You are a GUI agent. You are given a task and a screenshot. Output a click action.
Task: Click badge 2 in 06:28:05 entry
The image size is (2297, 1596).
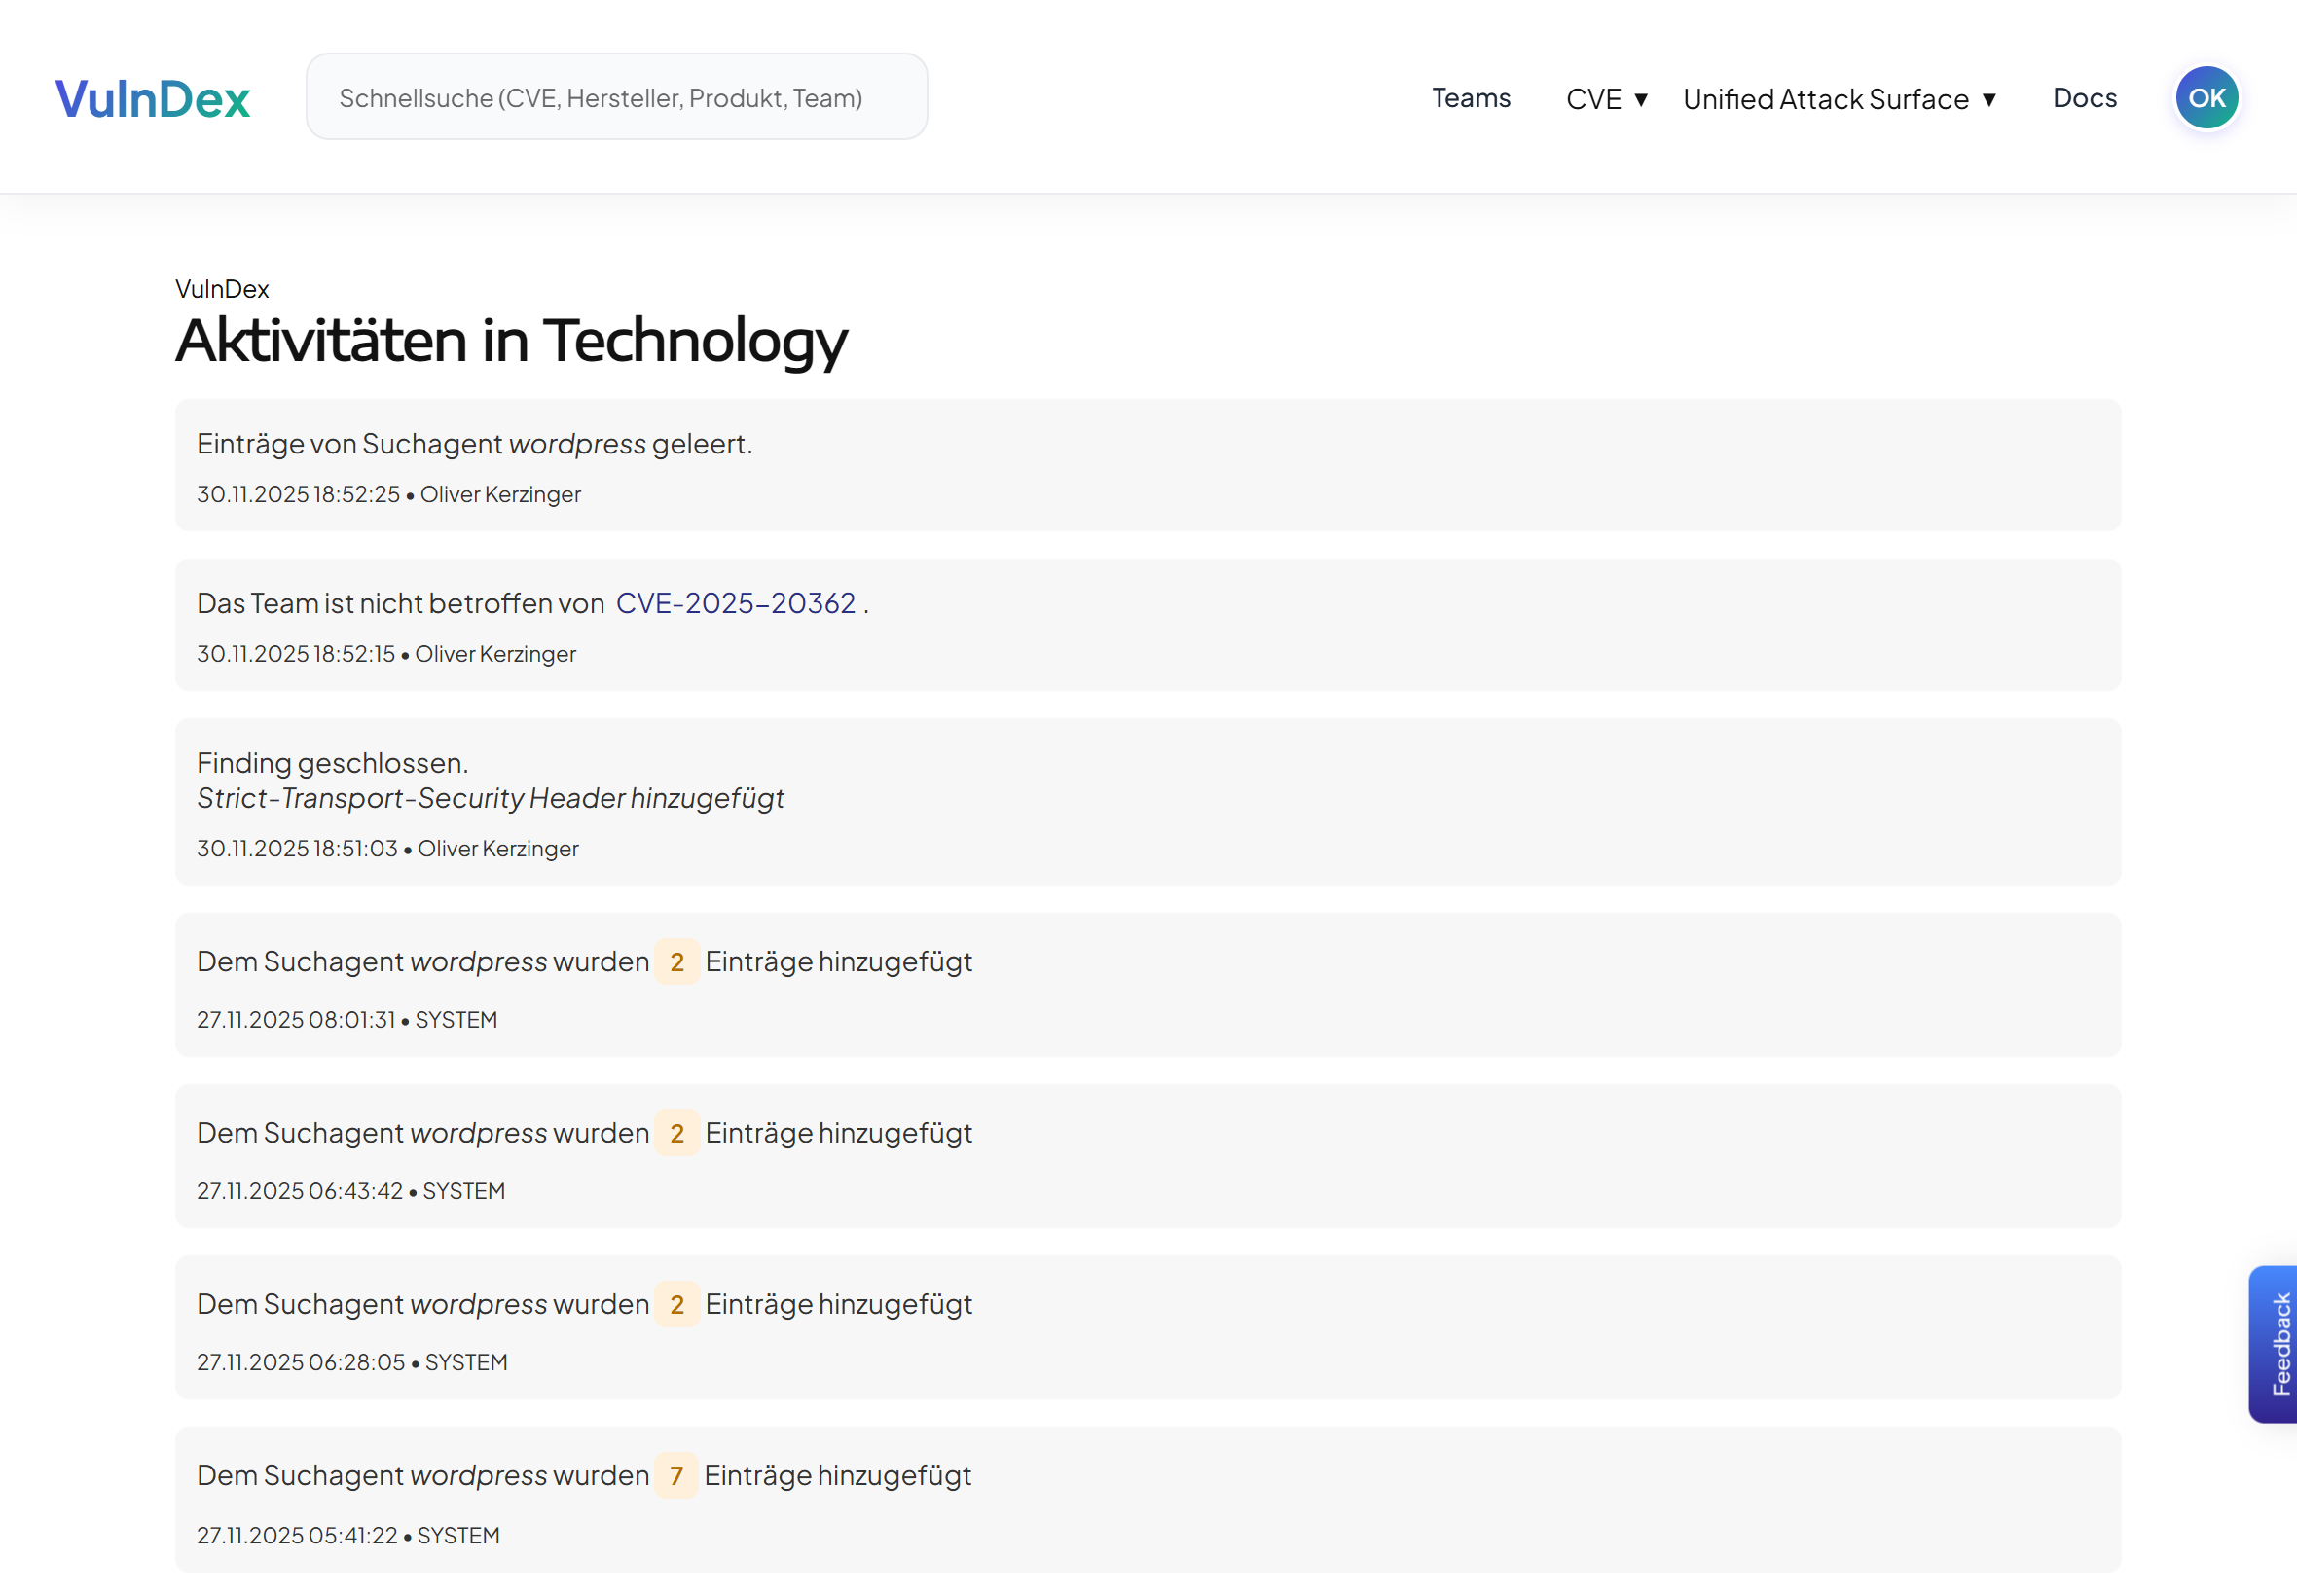coord(677,1304)
